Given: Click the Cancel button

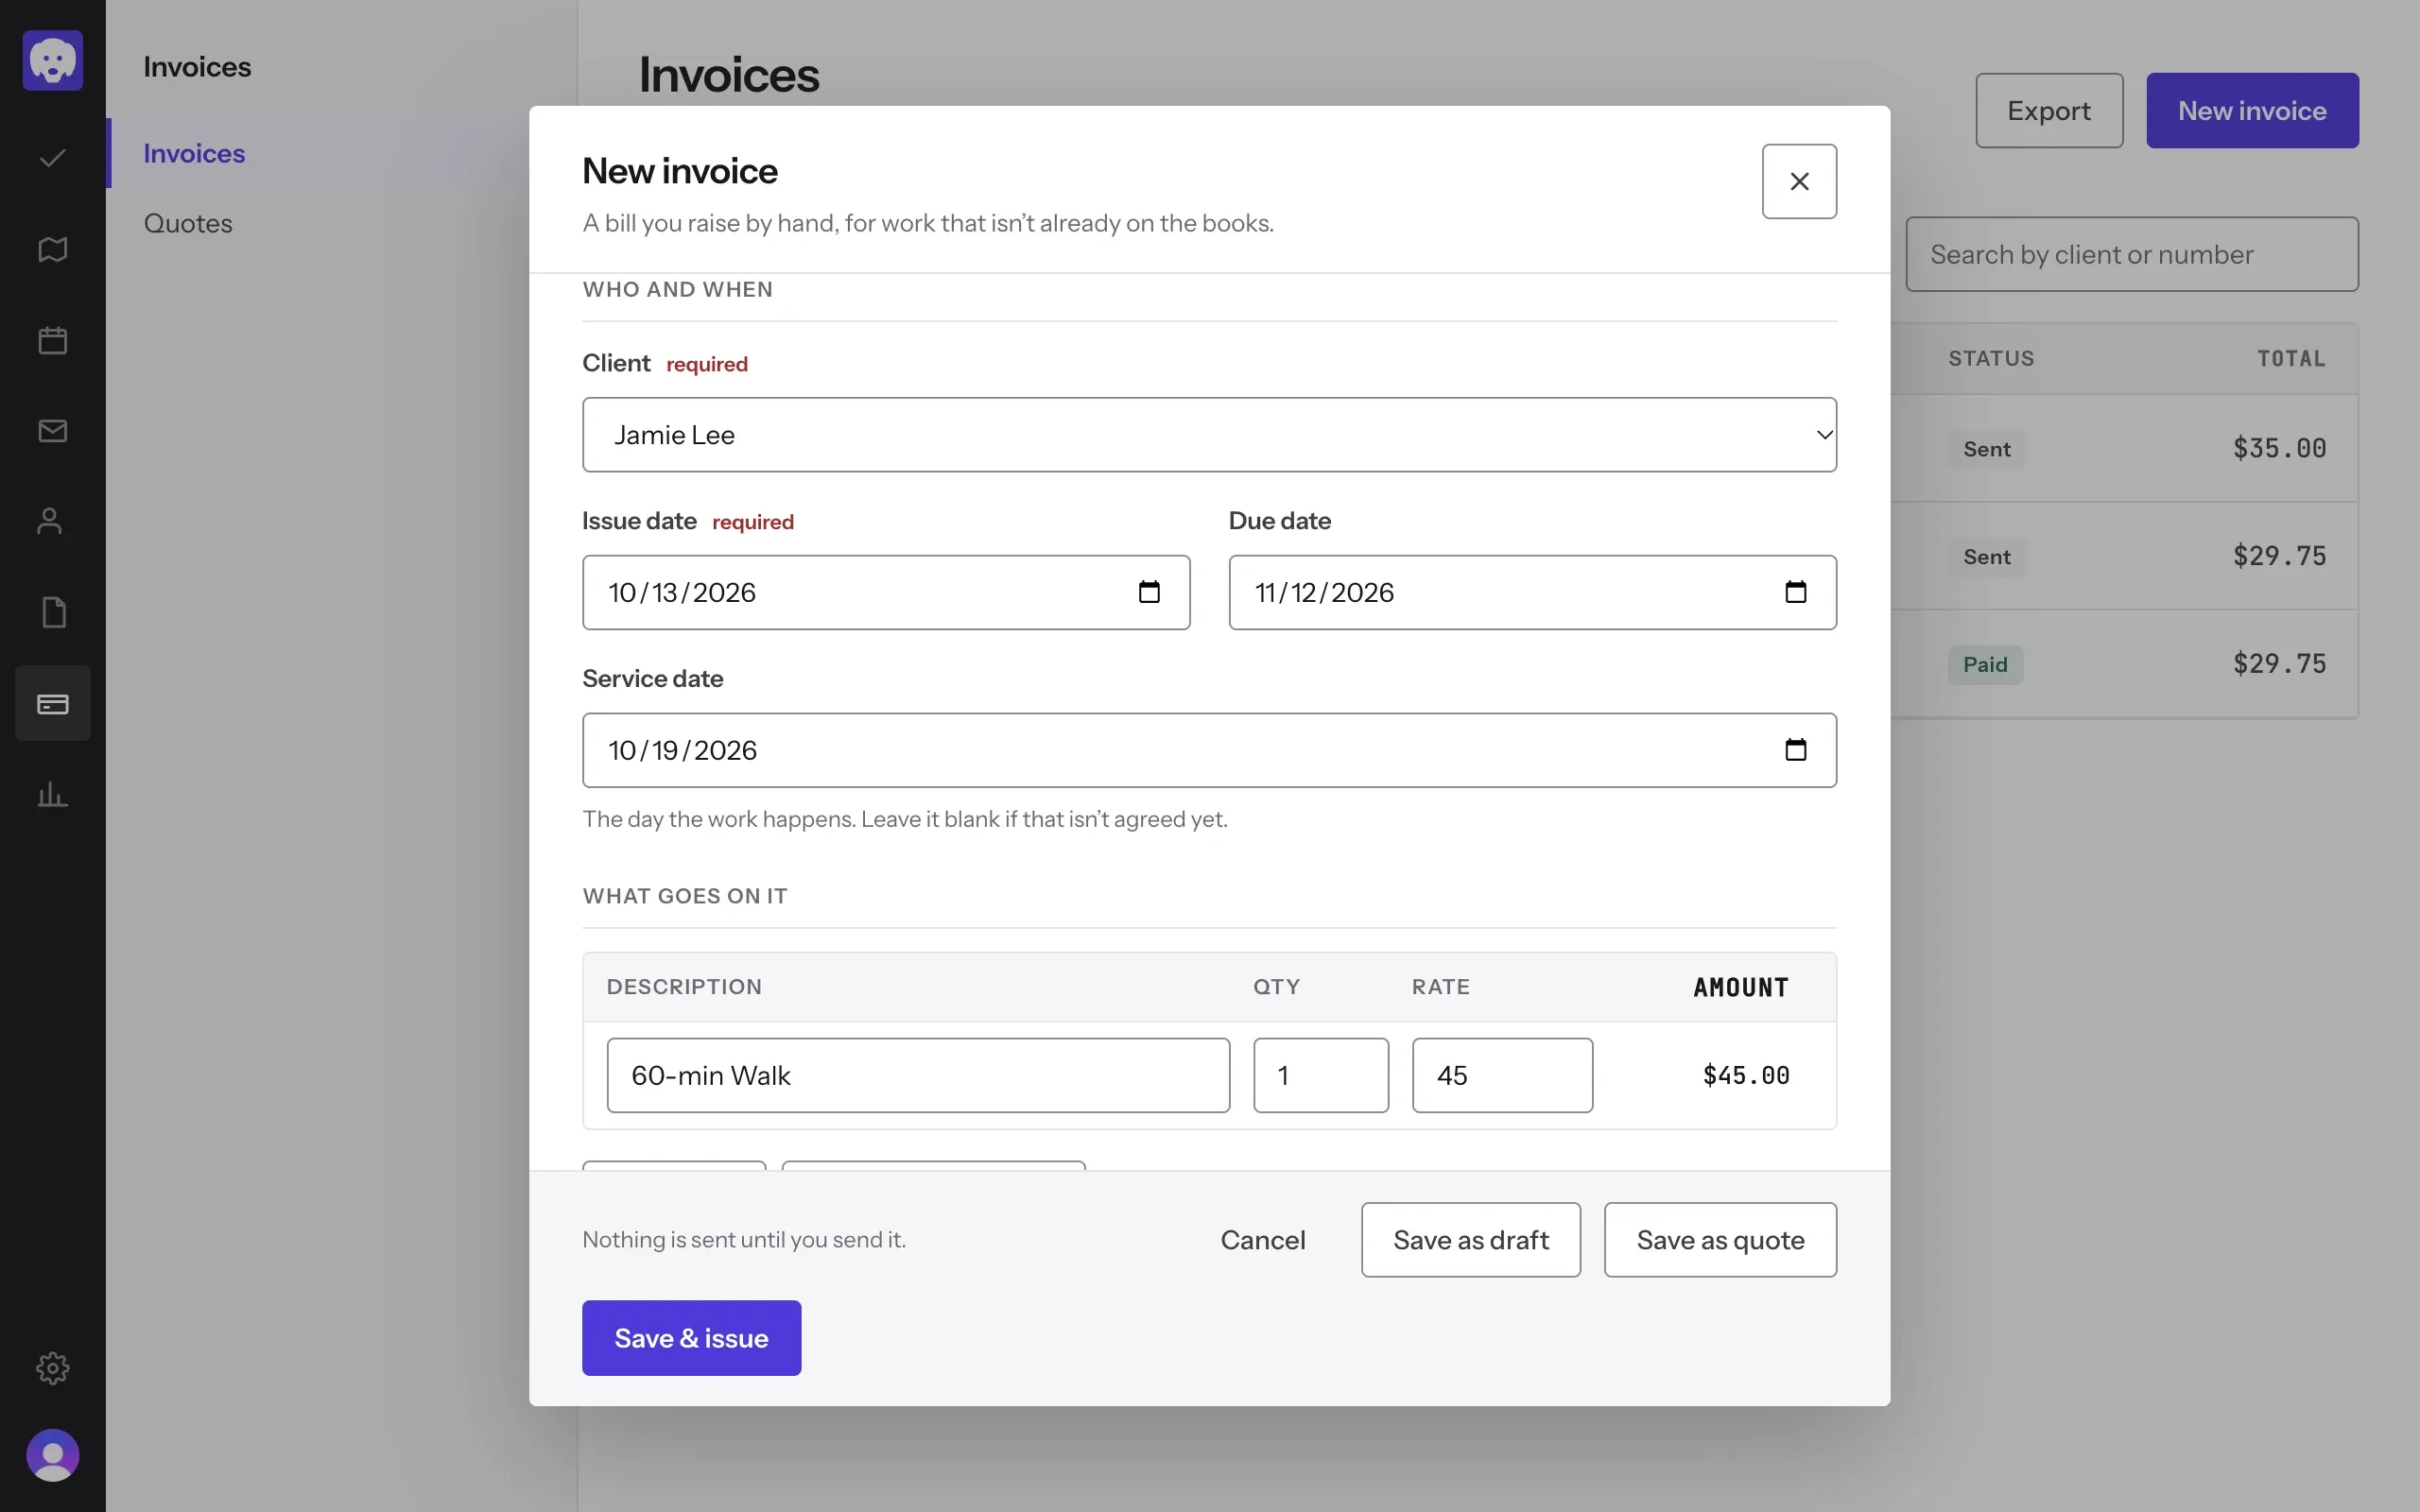Looking at the screenshot, I should pos(1262,1240).
